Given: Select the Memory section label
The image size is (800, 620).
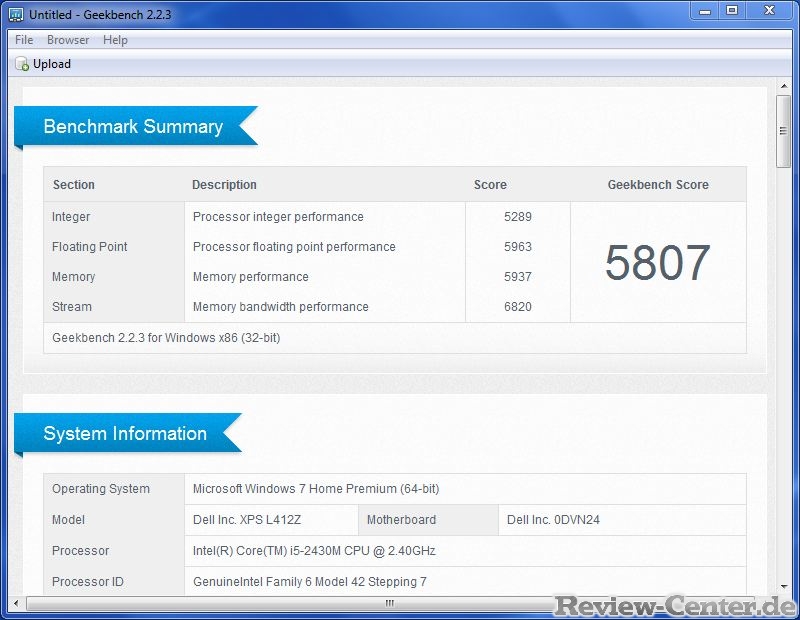Looking at the screenshot, I should 73,277.
